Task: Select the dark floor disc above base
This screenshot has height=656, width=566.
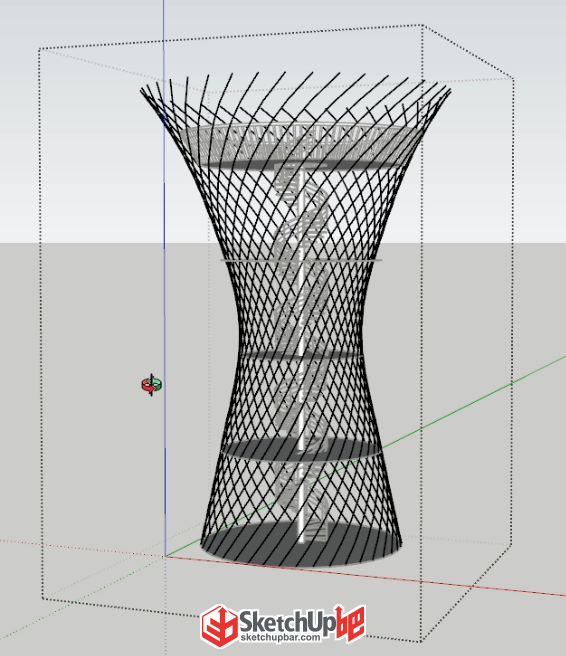Action: pos(302,449)
